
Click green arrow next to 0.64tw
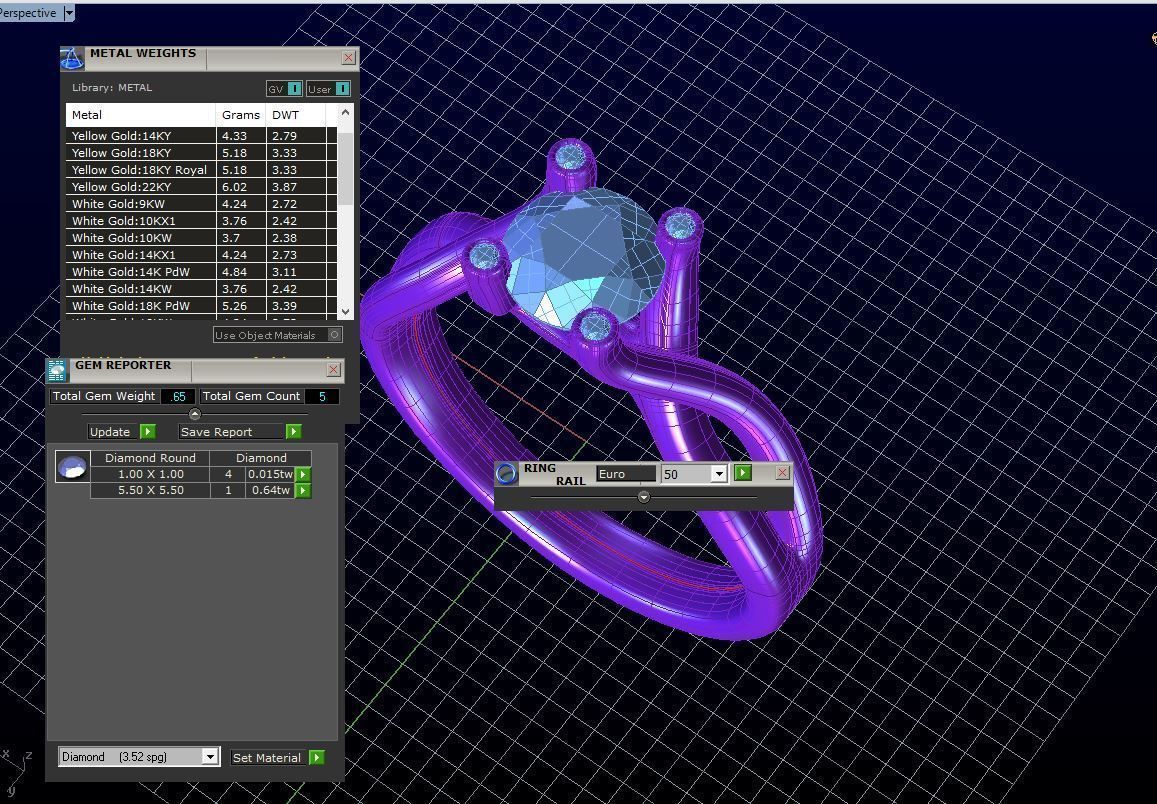pyautogui.click(x=303, y=491)
